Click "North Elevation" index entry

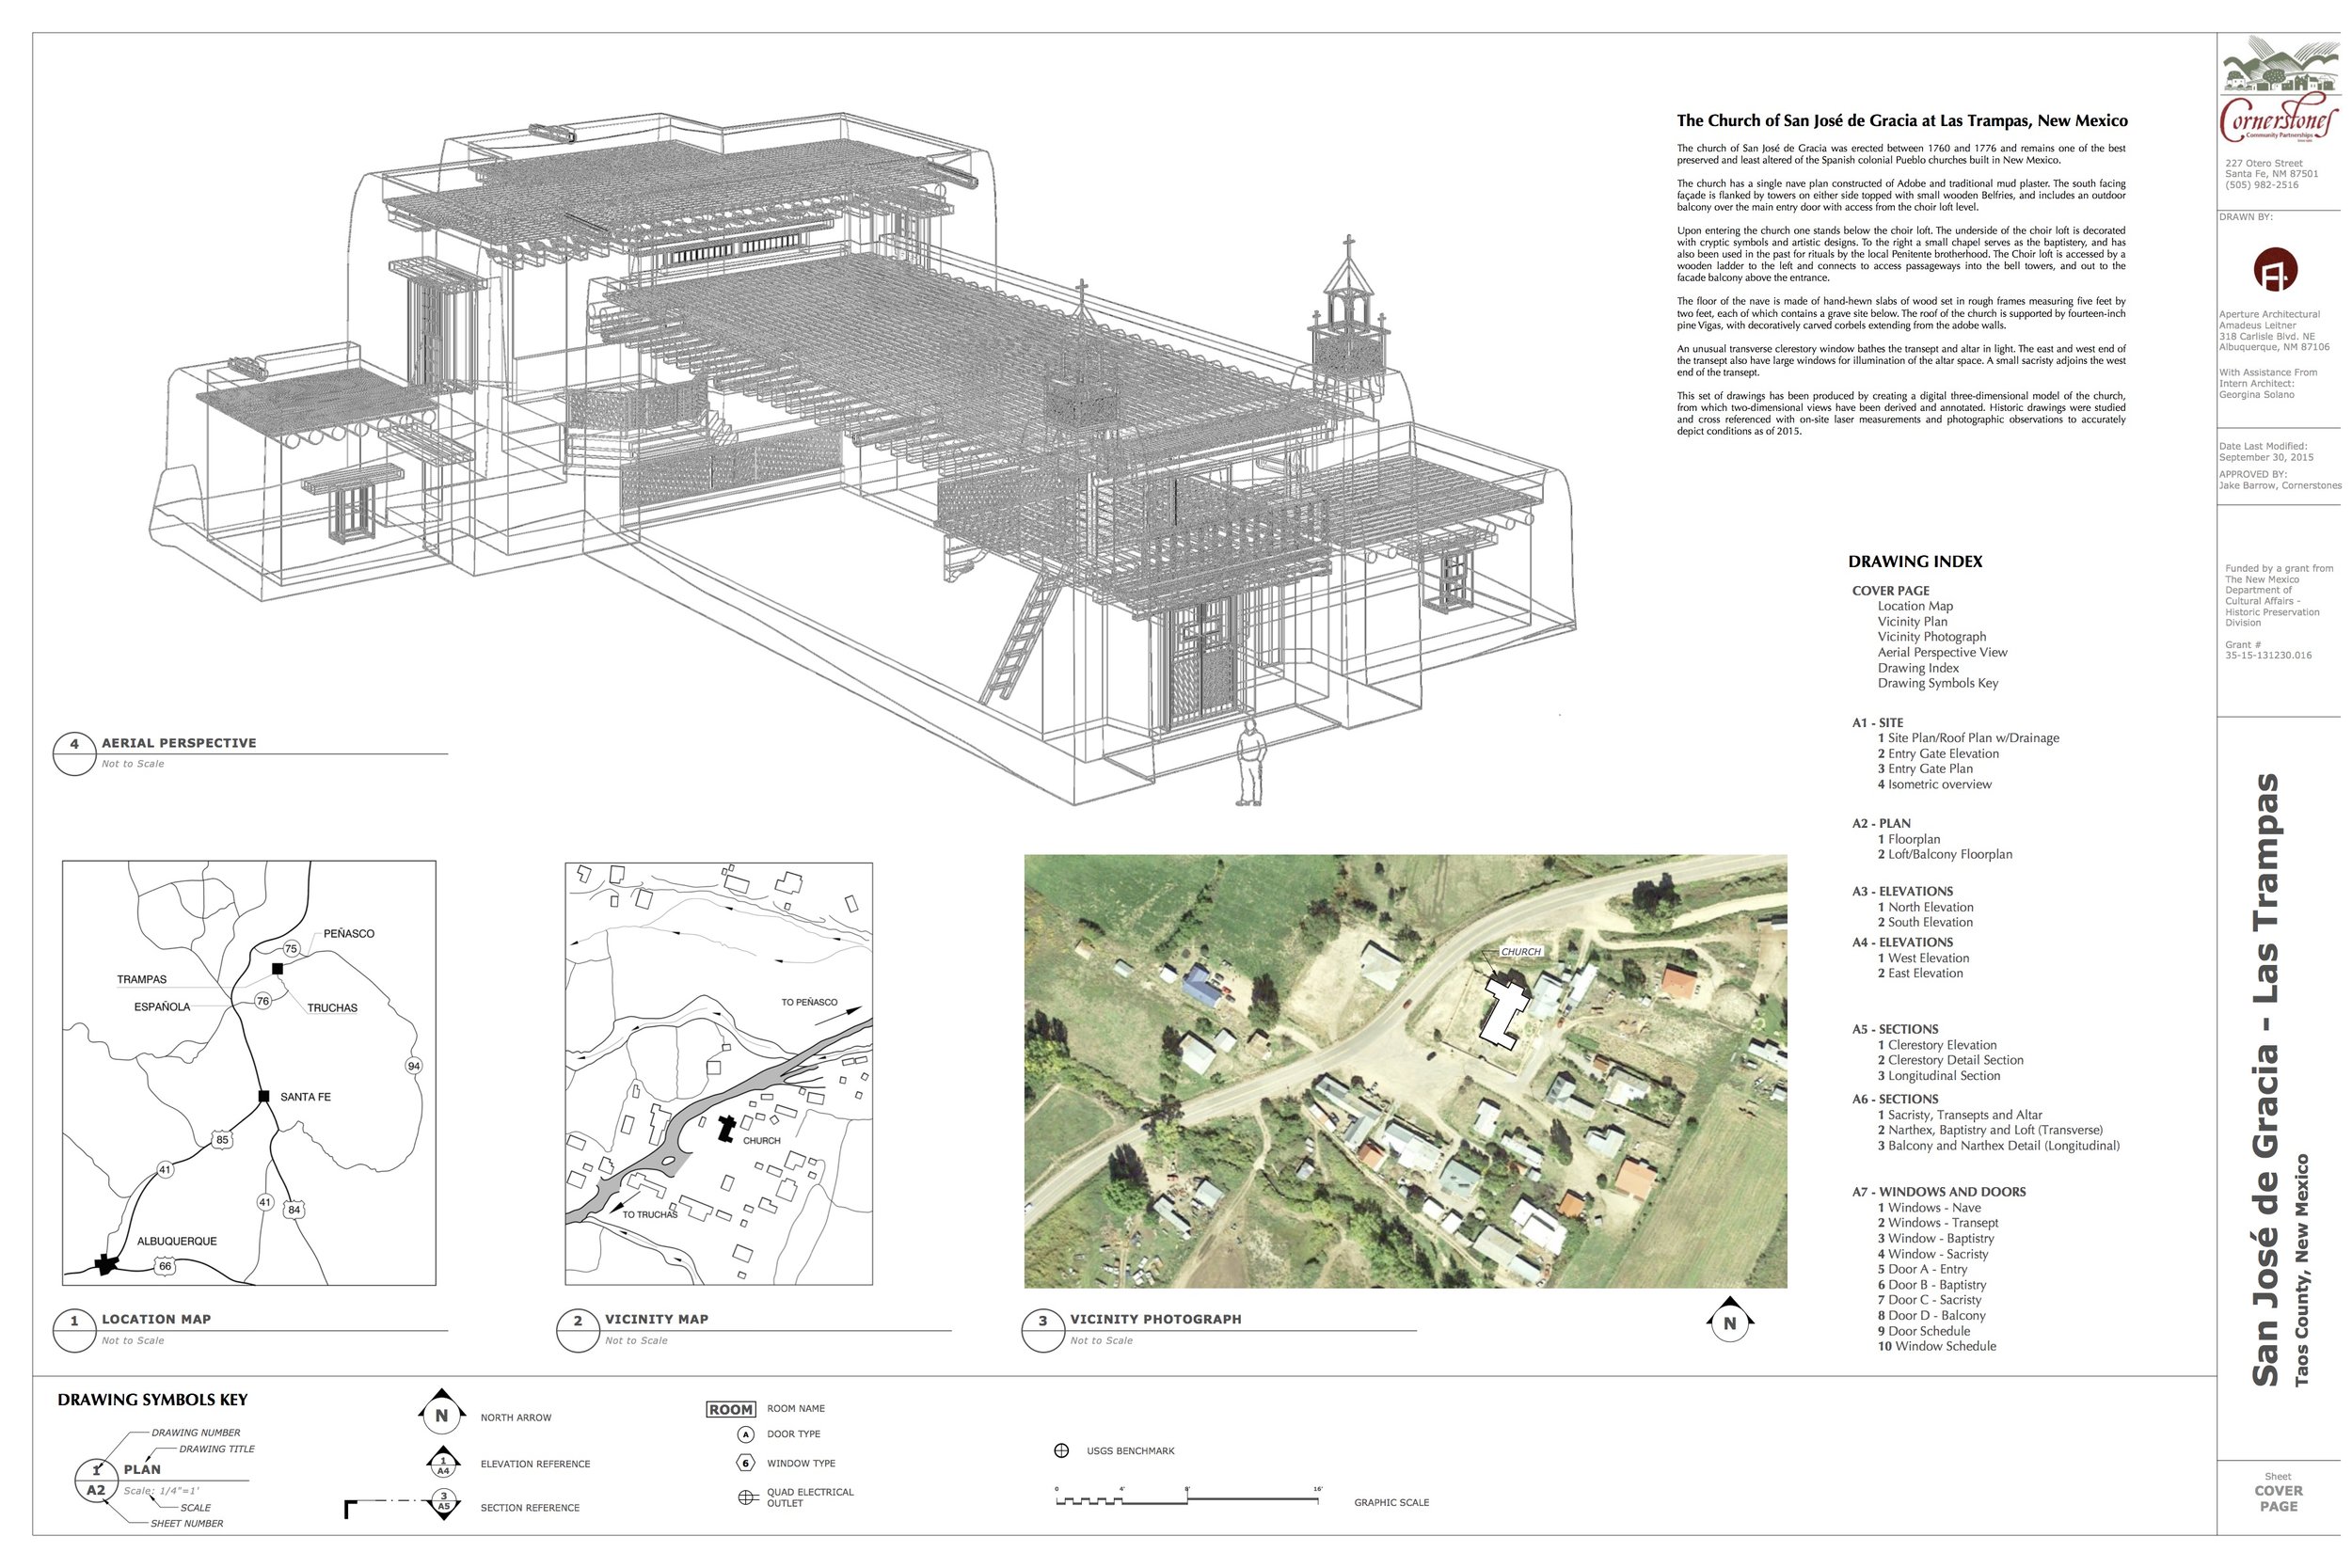(1925, 907)
